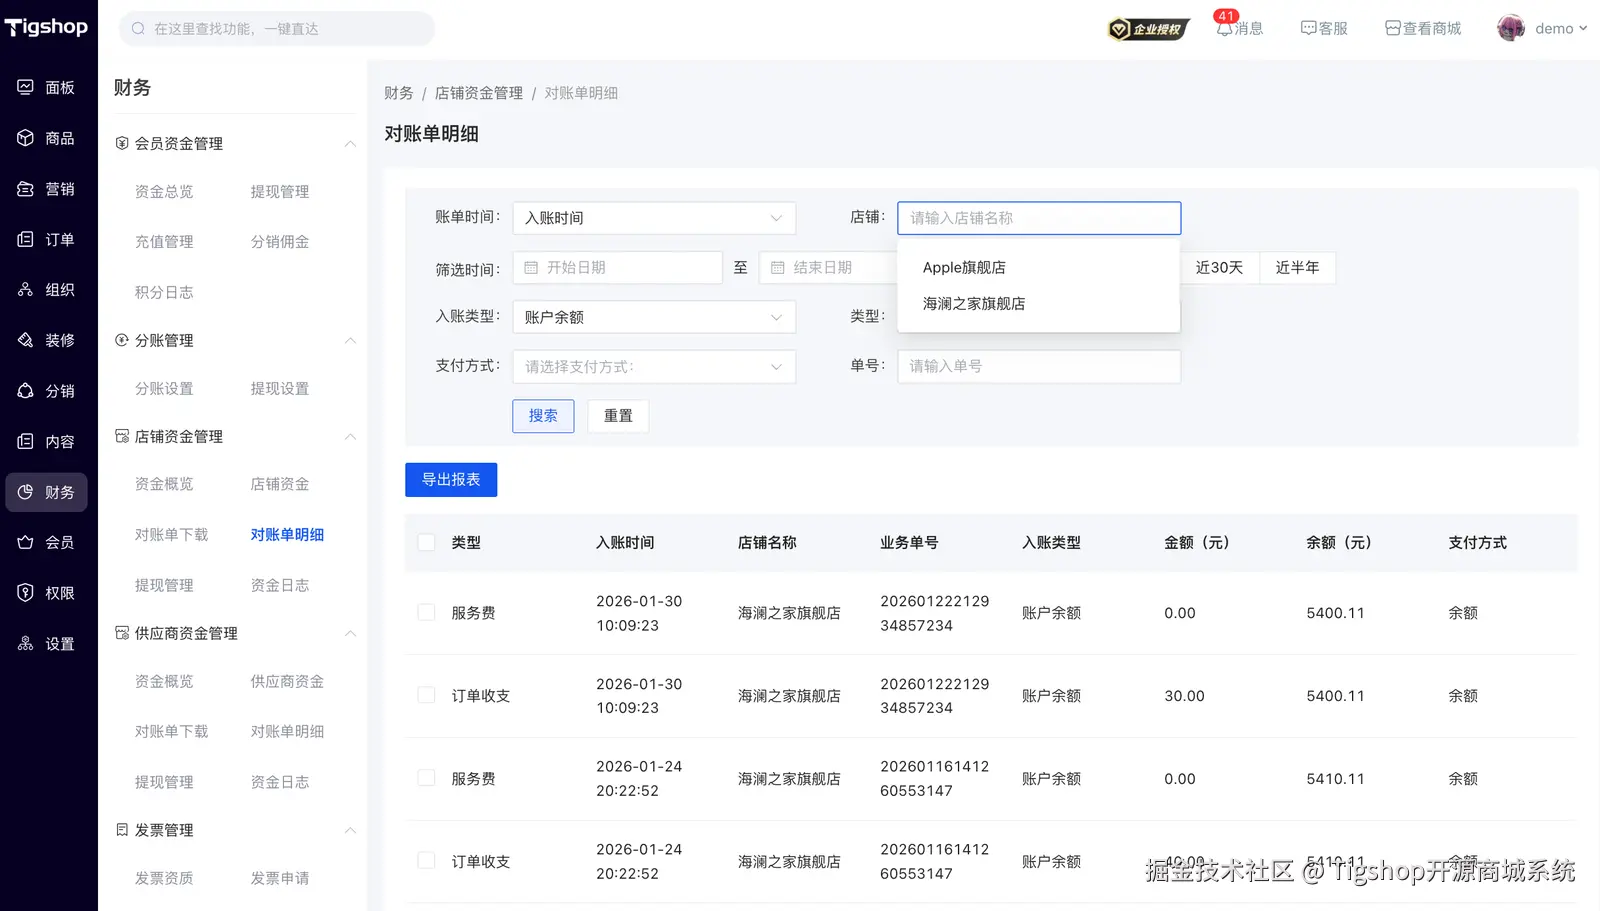Click the 开始日期 start date field
The height and width of the screenshot is (911, 1600).
[617, 268]
